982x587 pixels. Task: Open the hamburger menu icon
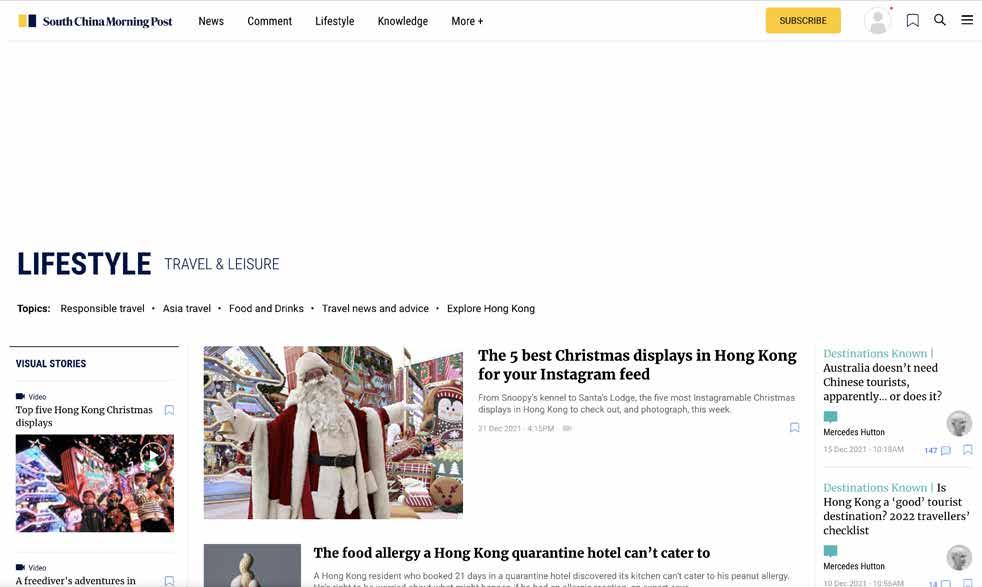(x=967, y=20)
